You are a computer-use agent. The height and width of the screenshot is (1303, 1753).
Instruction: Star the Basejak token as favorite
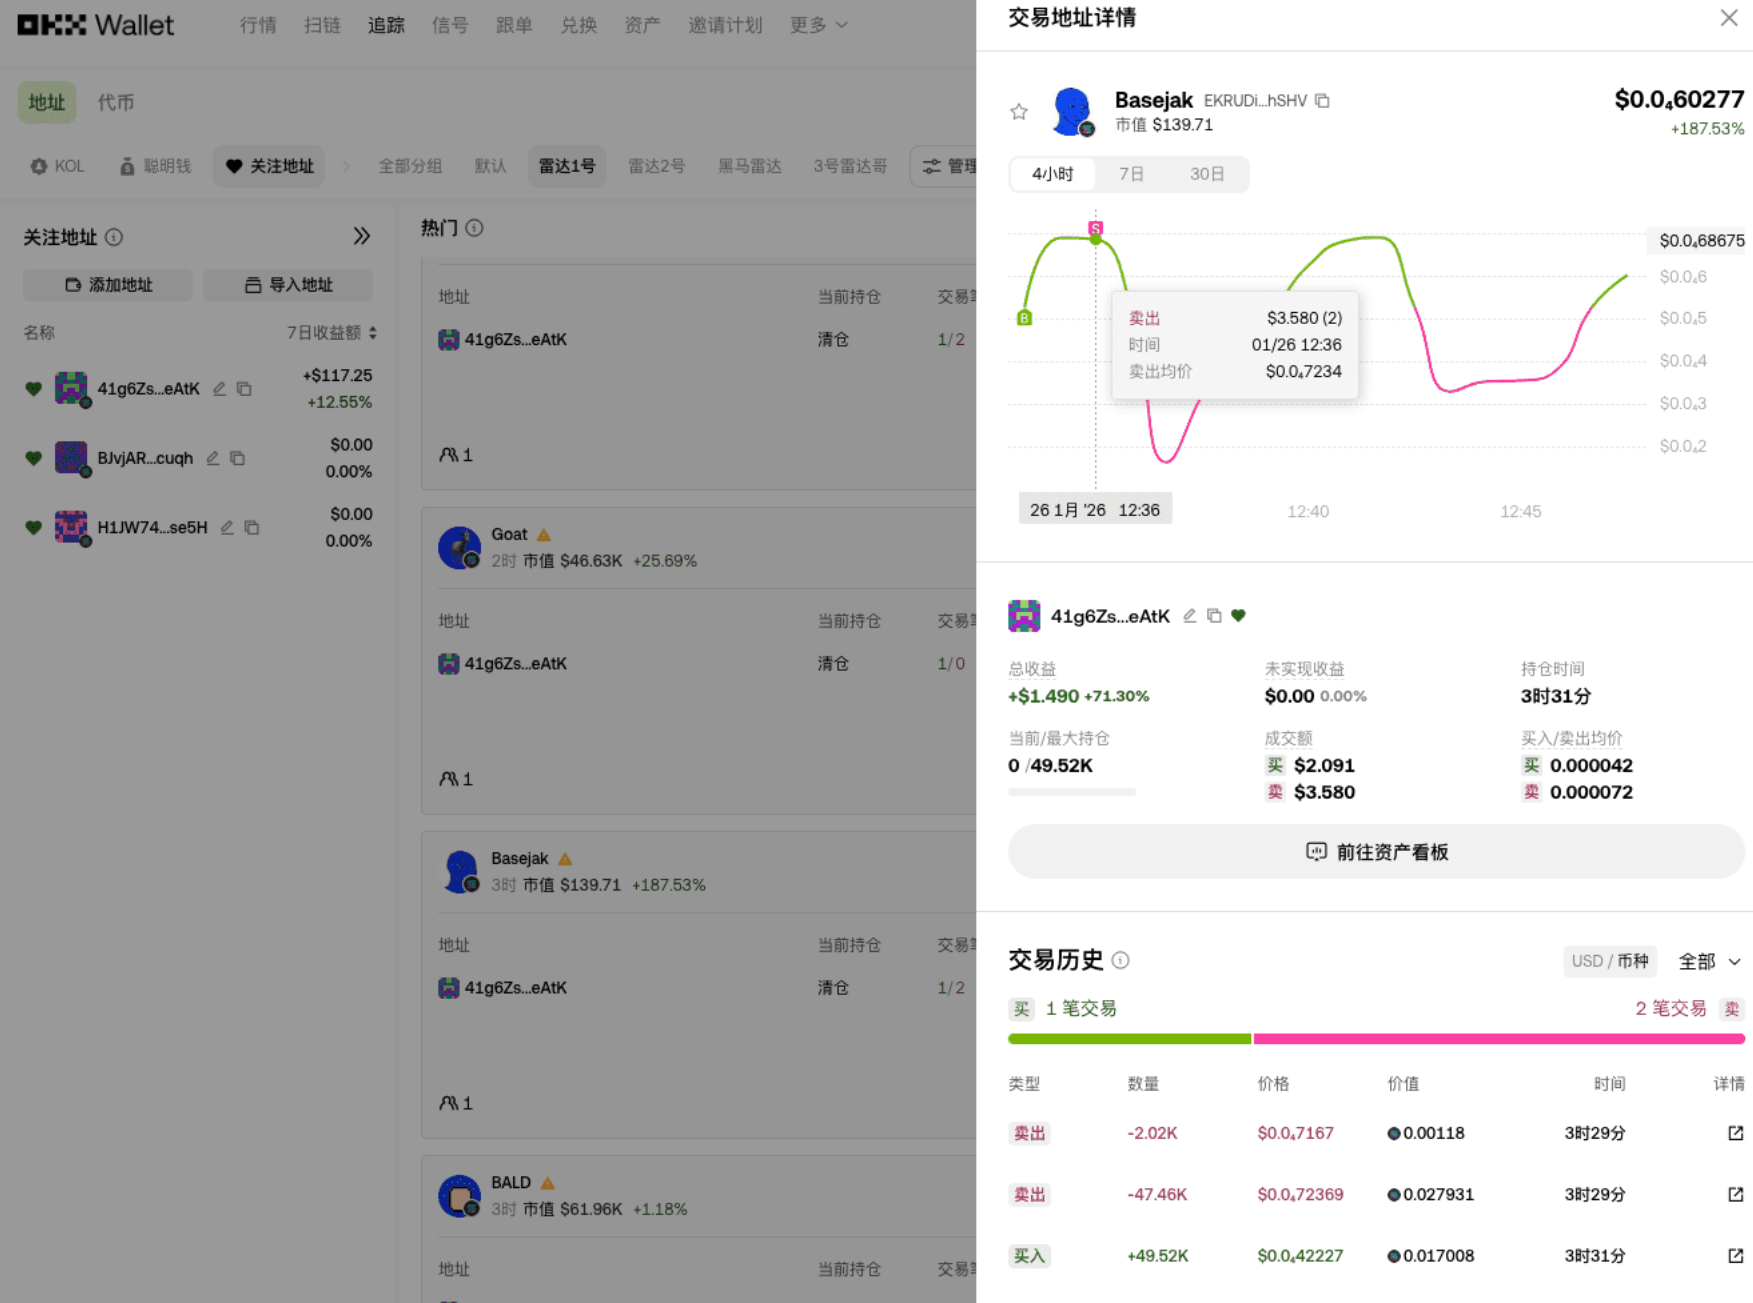point(1019,112)
